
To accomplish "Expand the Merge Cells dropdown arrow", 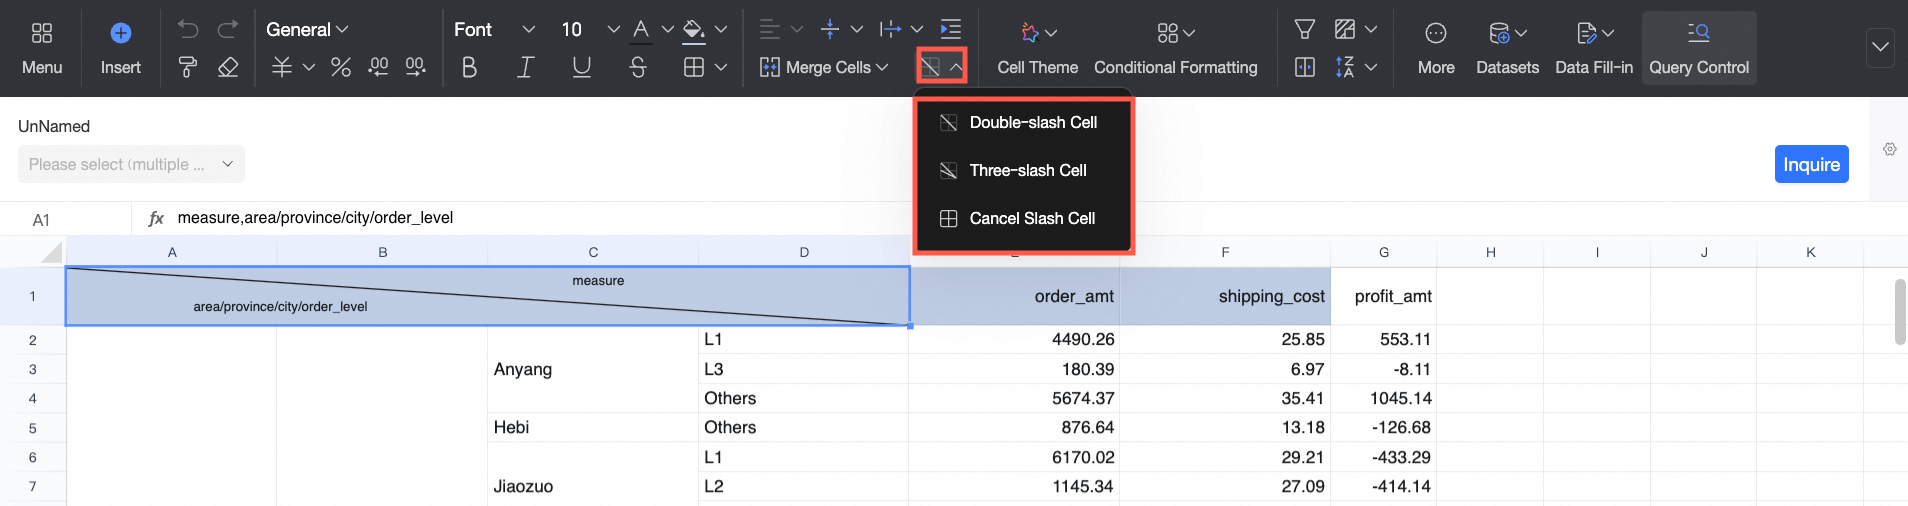I will (882, 67).
